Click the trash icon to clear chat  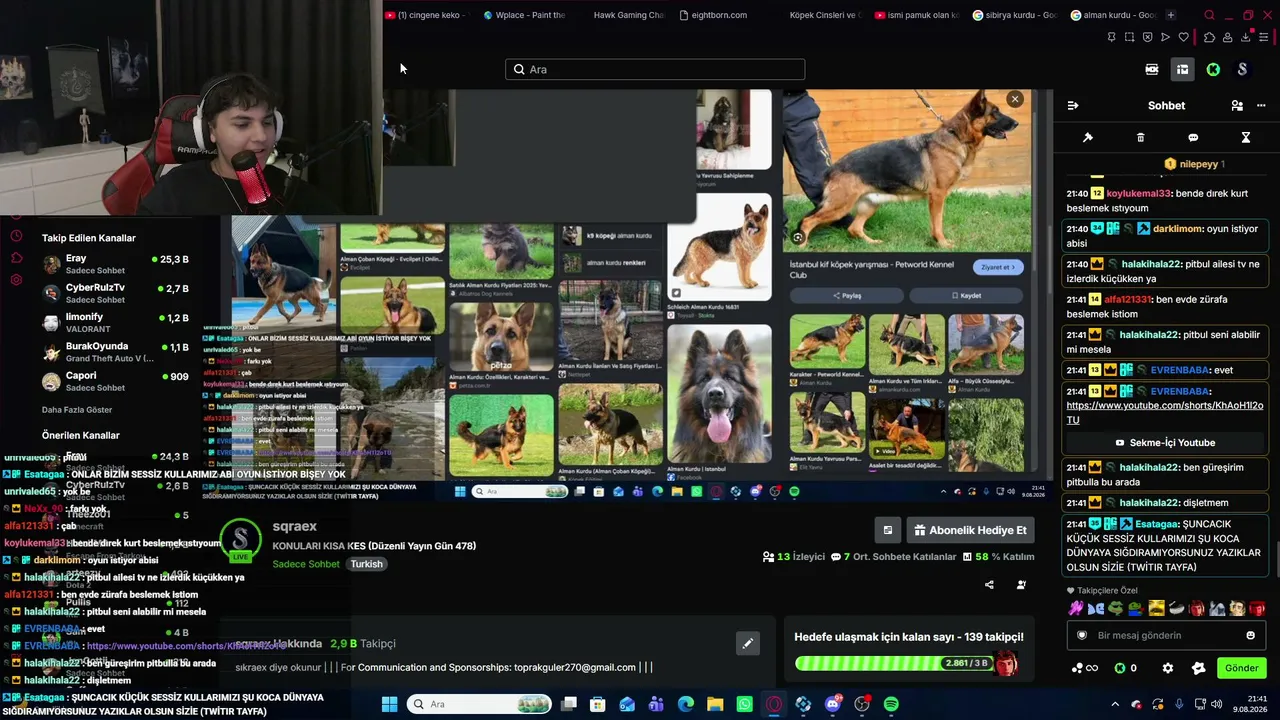click(x=1141, y=137)
